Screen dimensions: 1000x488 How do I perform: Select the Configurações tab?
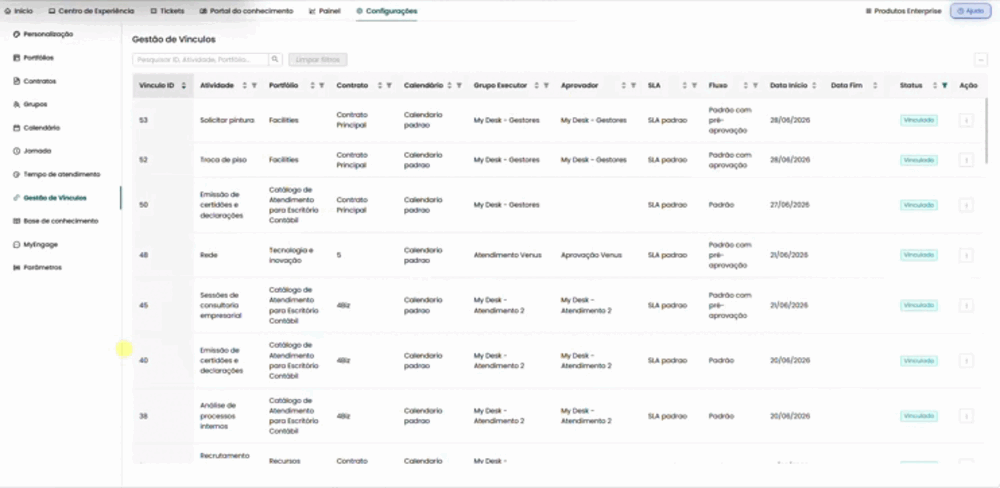pos(386,11)
